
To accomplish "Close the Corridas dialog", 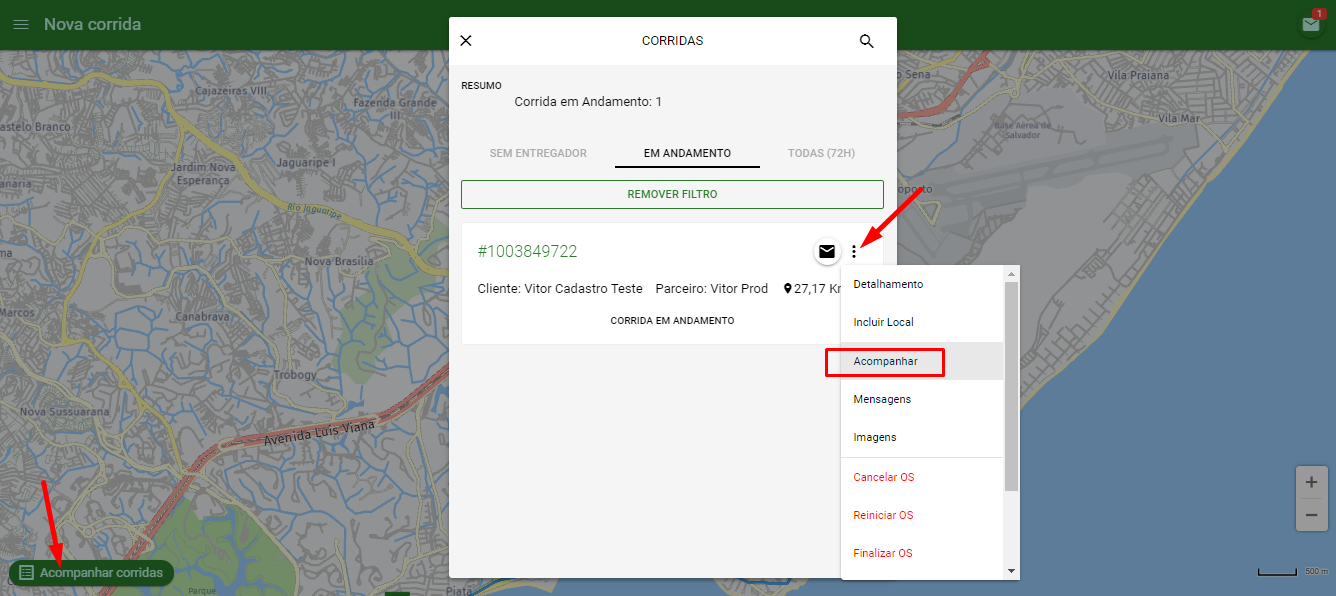I will pos(466,41).
